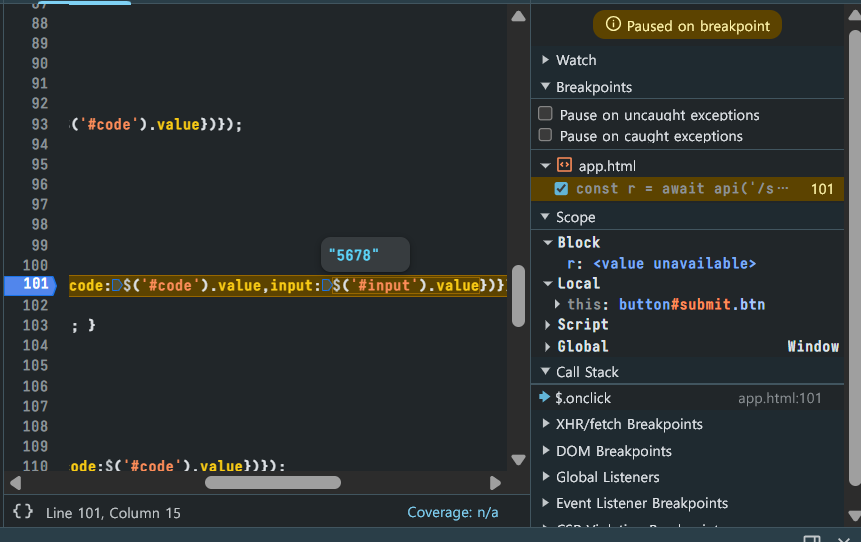861x542 pixels.
Task: Click the editor scroll-down arrow
Action: tap(518, 460)
